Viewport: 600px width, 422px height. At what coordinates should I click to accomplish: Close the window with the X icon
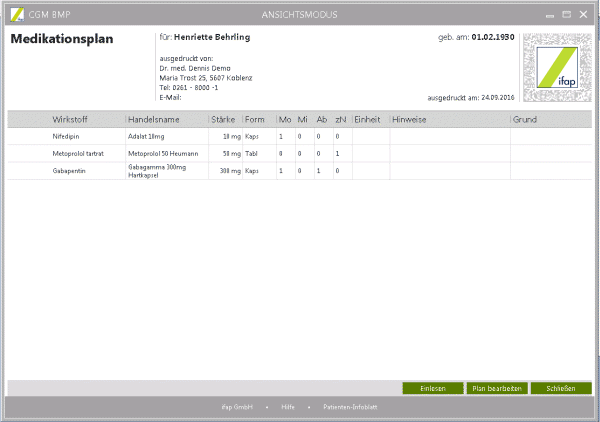point(583,14)
